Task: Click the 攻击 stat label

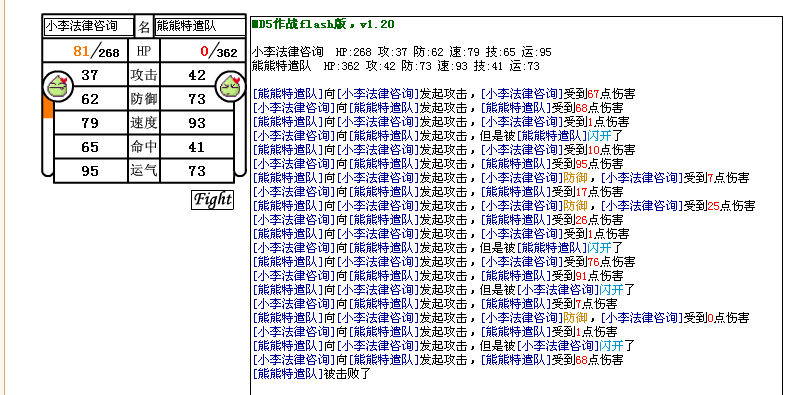Action: click(144, 75)
